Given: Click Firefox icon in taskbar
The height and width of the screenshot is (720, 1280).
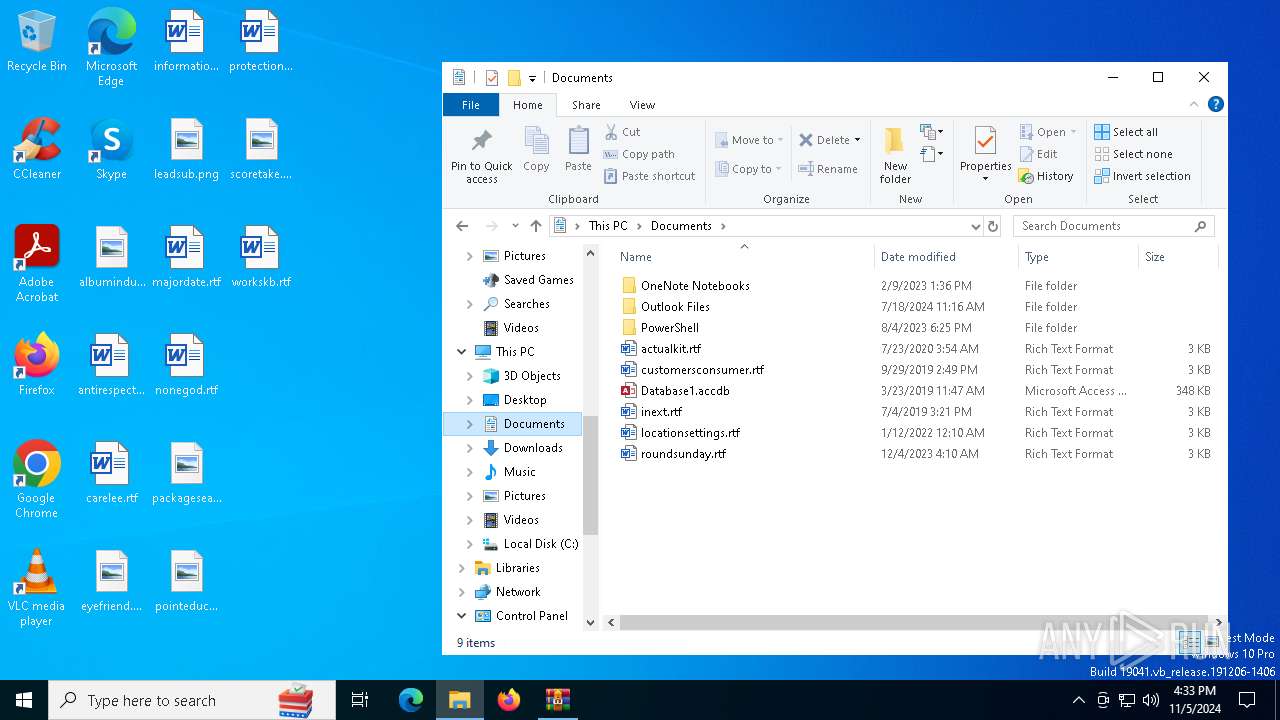Looking at the screenshot, I should point(509,700).
